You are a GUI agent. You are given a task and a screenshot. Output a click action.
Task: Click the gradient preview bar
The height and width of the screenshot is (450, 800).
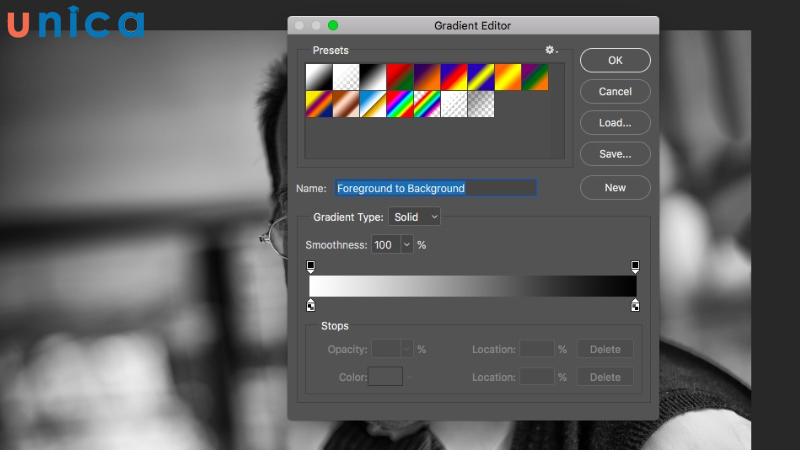[x=472, y=286]
